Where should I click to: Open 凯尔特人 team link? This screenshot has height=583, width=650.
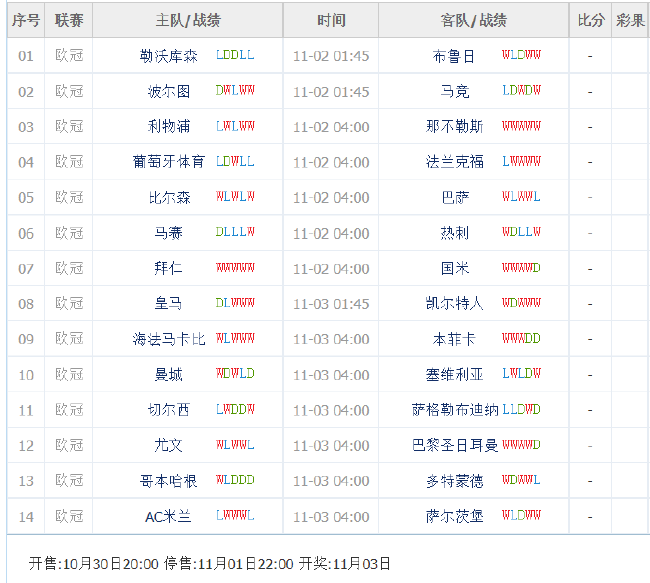454,304
